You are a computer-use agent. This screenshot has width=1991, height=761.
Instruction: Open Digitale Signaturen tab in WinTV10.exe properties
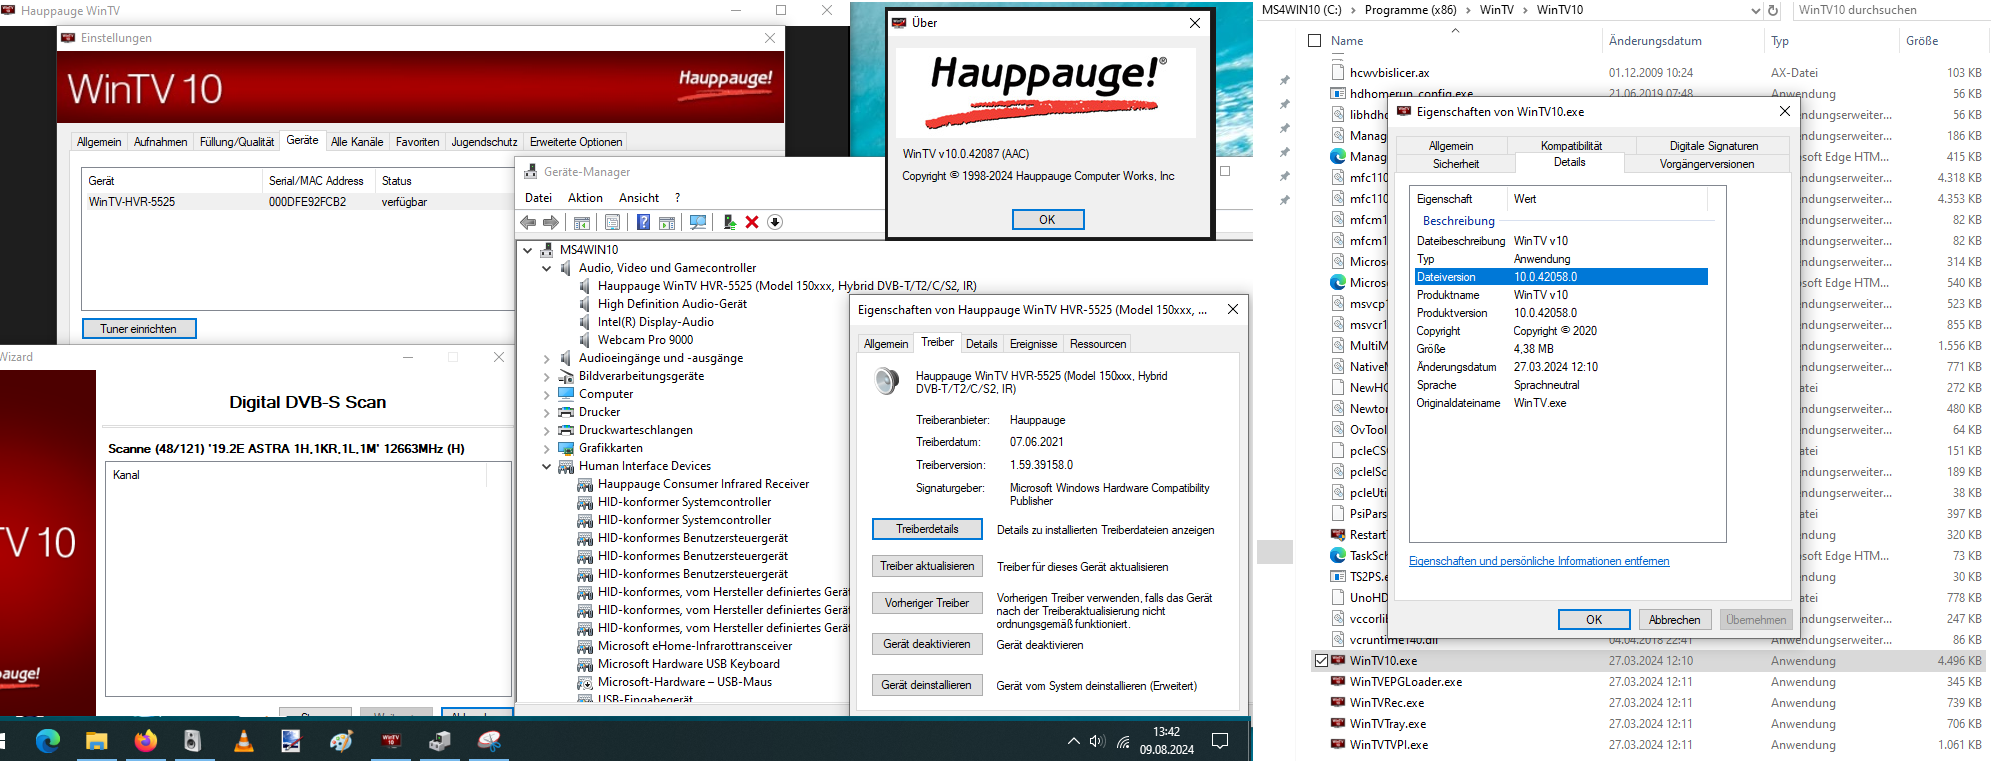click(1713, 146)
